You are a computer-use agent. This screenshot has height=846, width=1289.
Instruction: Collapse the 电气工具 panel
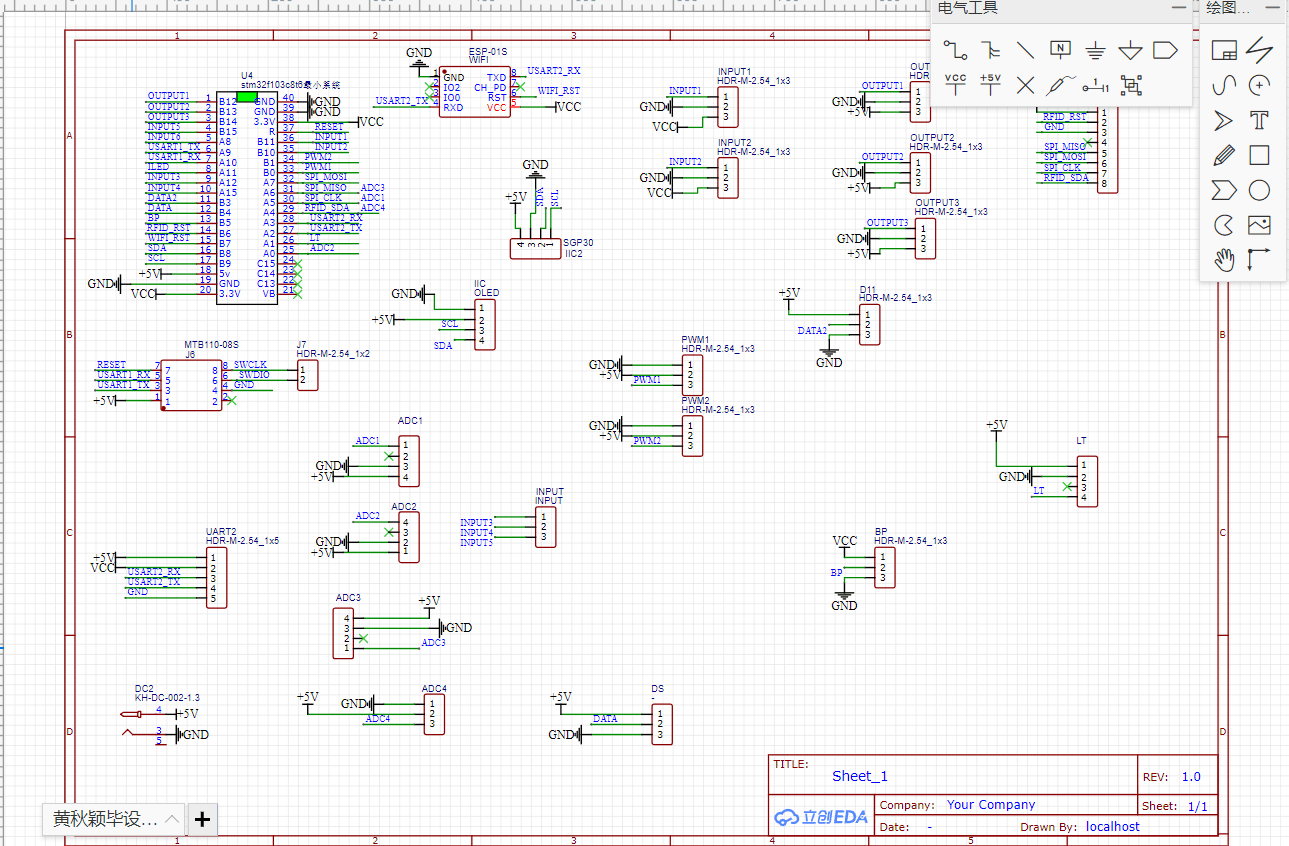click(1179, 8)
